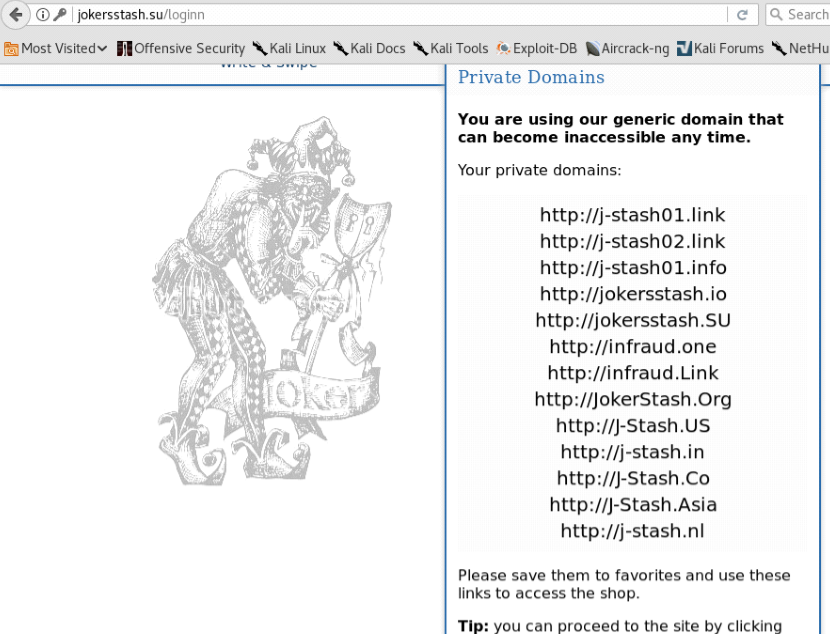Open the Kali Tools bookmark
The height and width of the screenshot is (638, 830).
point(450,49)
